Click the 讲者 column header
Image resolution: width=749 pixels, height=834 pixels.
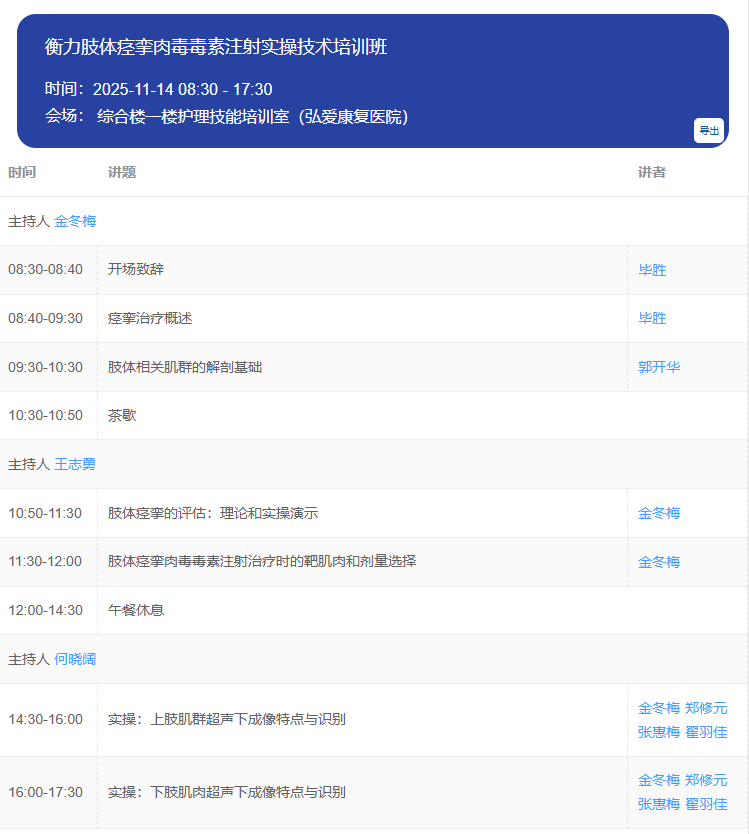point(652,172)
